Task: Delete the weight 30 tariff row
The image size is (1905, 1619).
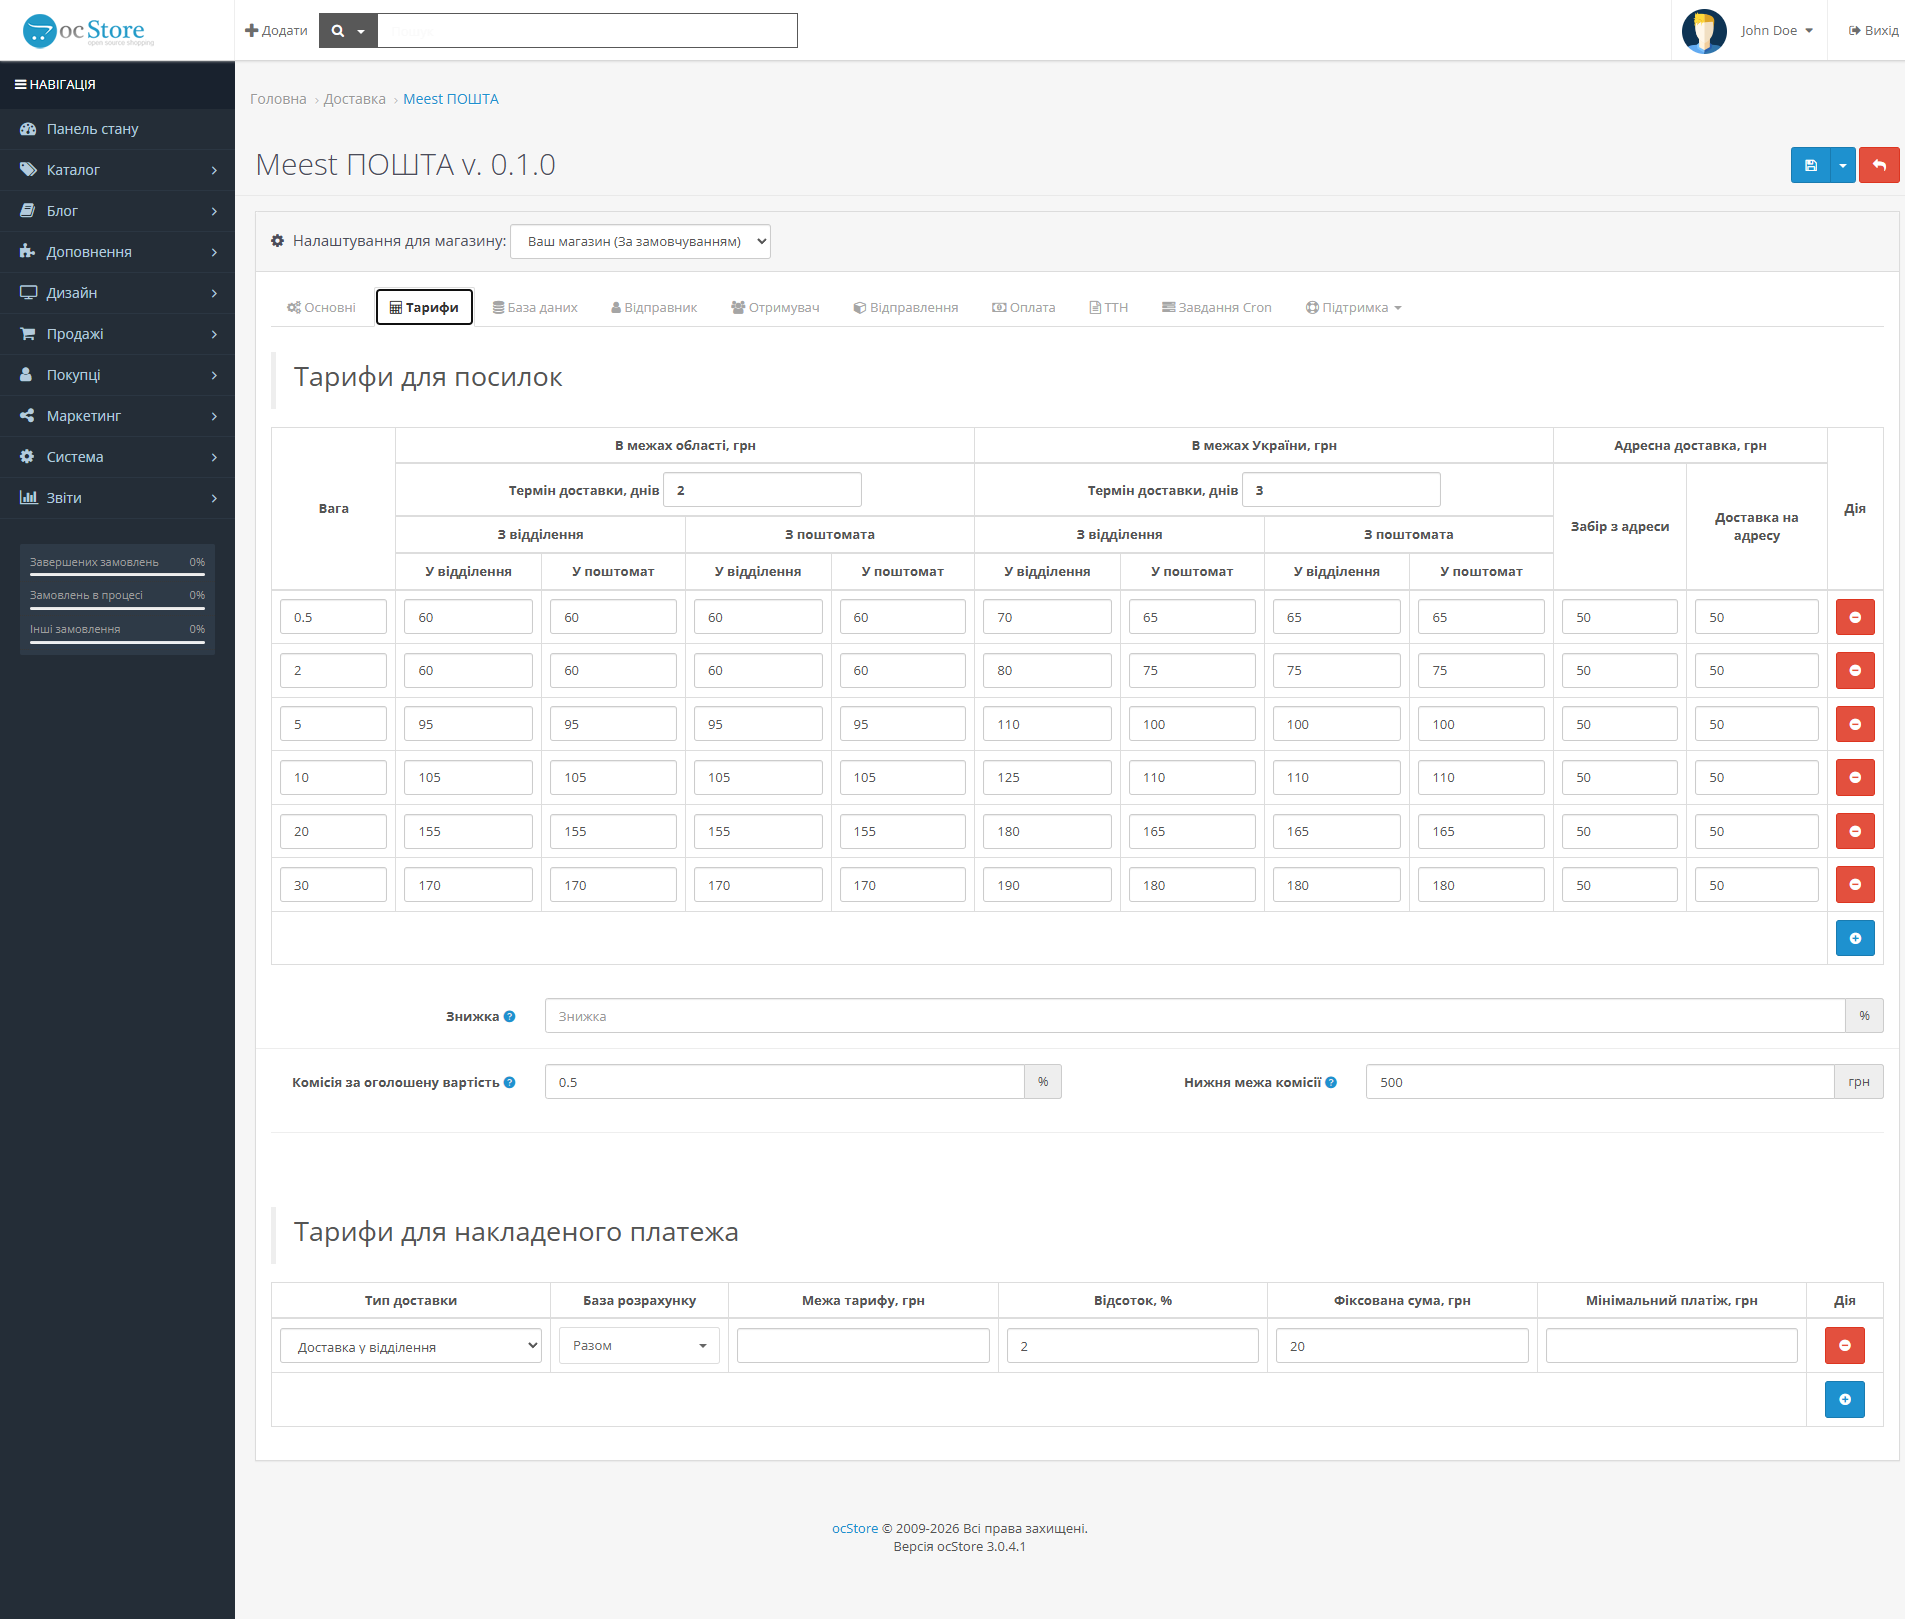Action: click(x=1855, y=885)
